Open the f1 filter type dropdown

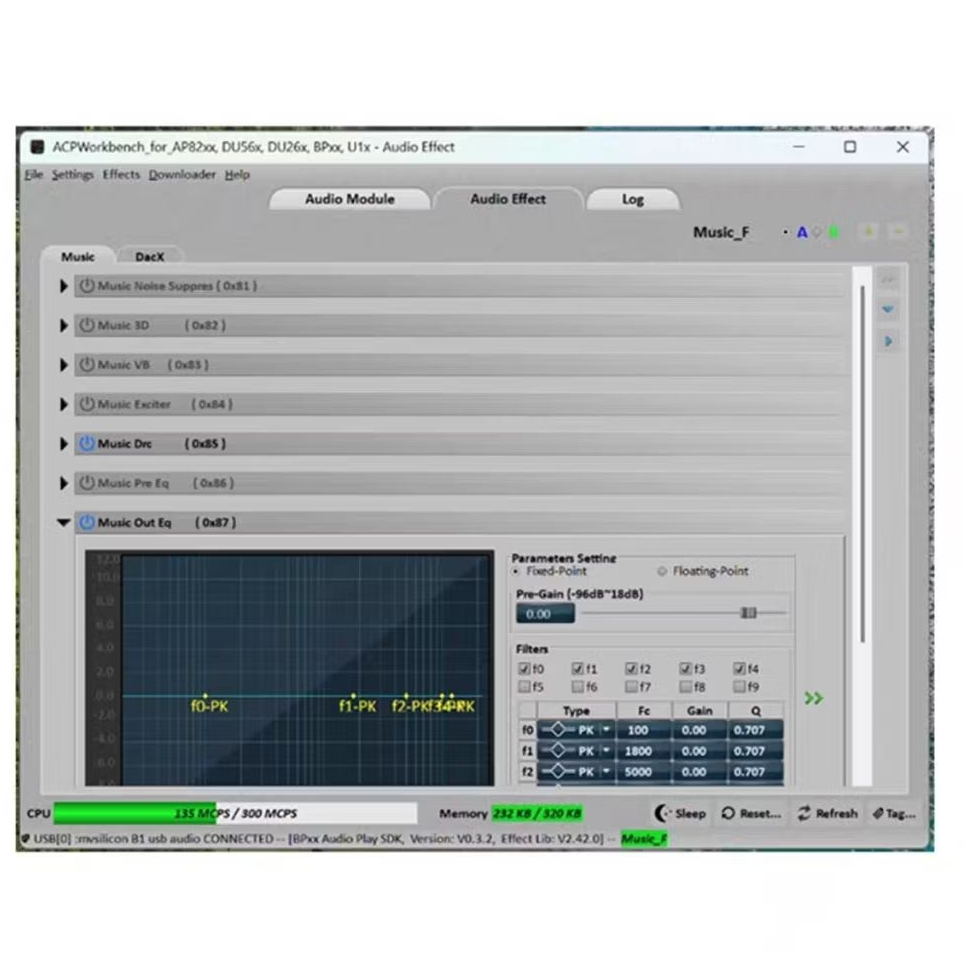(606, 751)
